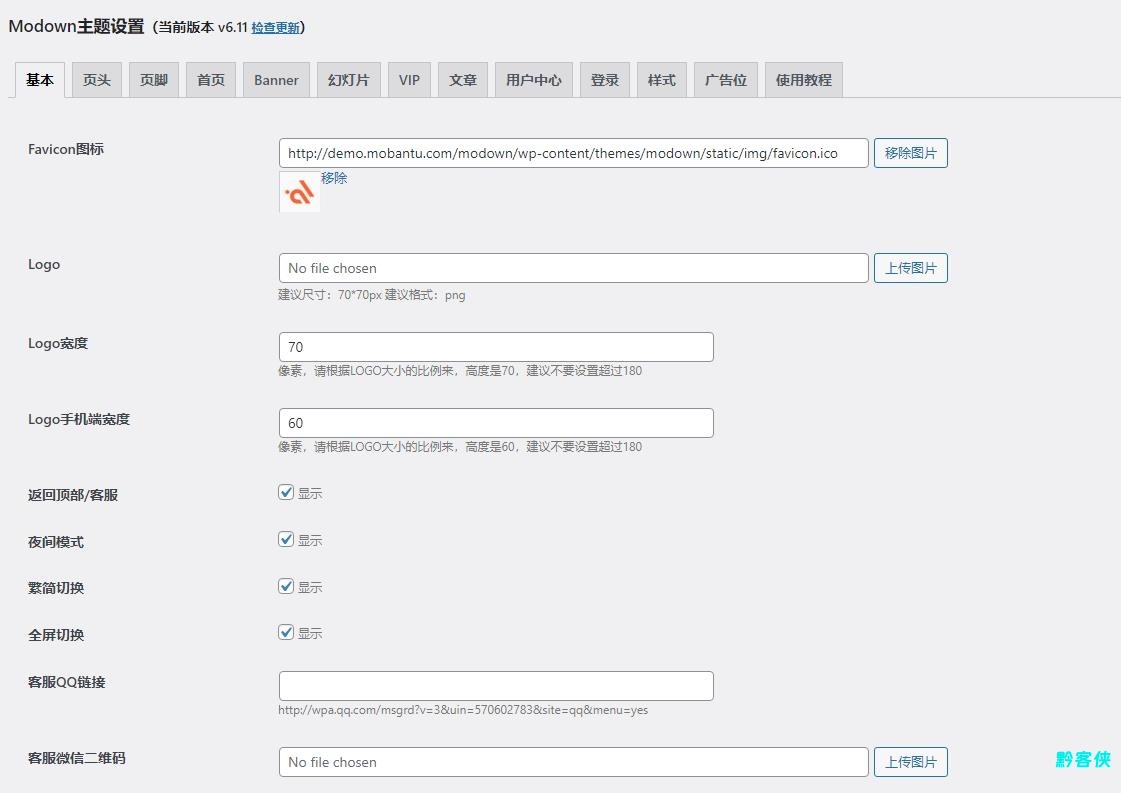1121x793 pixels.
Task: Disable the 繁简切换 display checkbox
Action: click(286, 587)
